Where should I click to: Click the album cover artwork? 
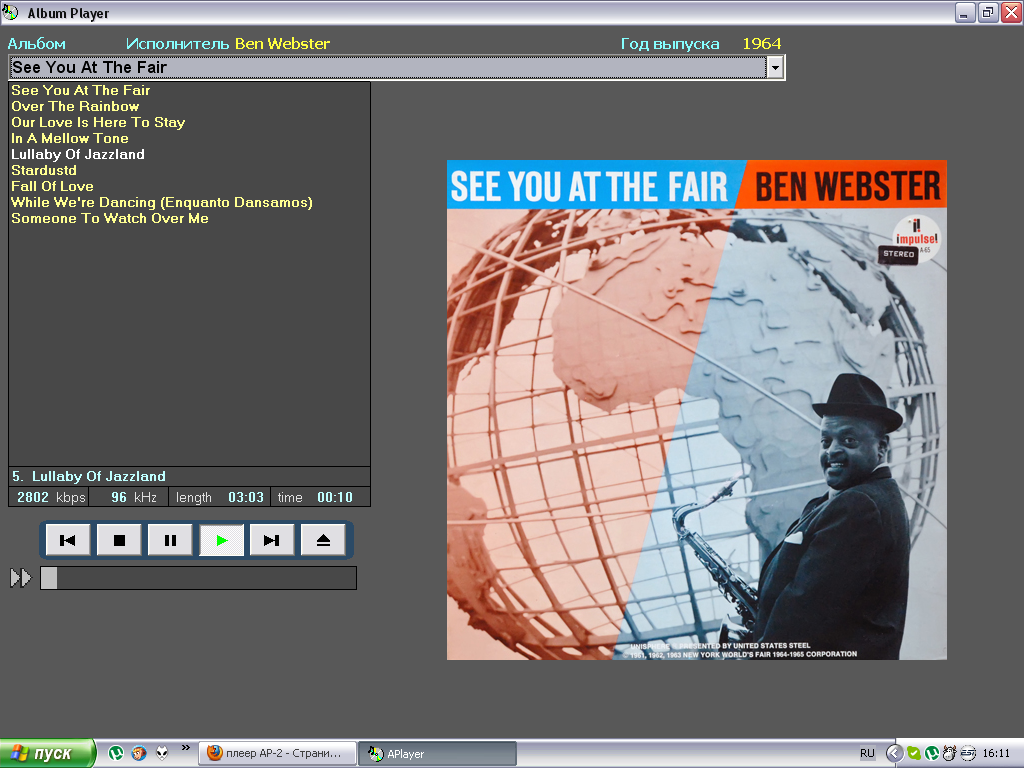point(697,409)
